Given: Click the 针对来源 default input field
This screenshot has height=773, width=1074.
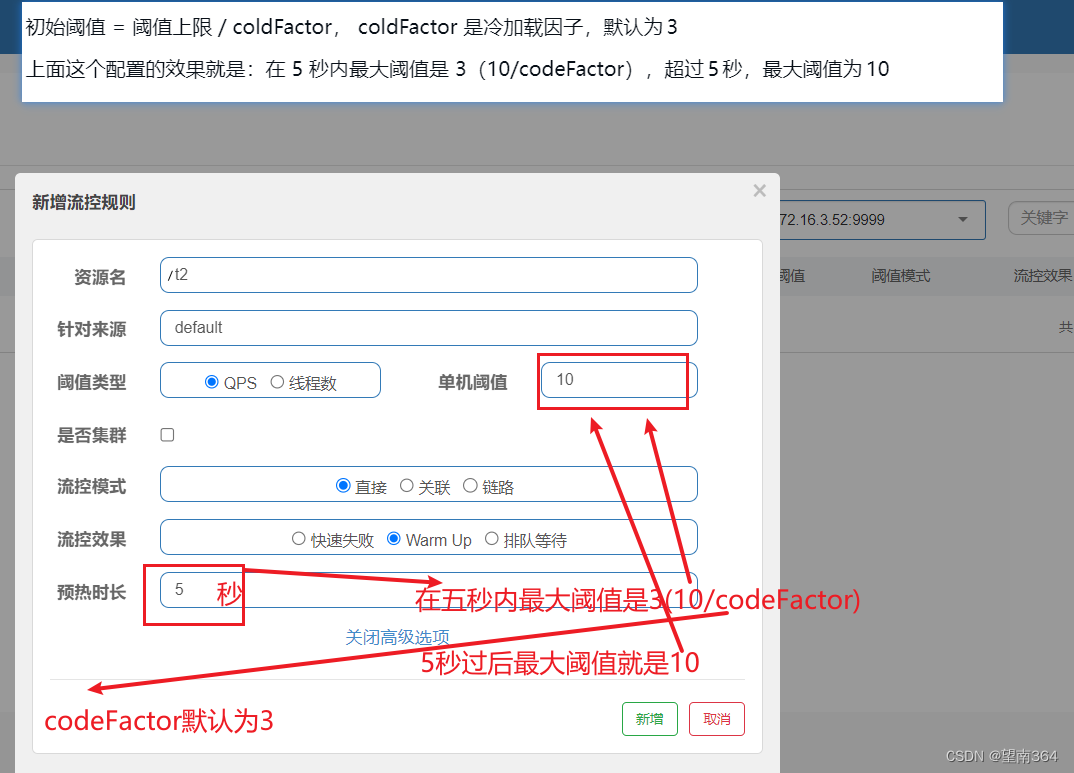Looking at the screenshot, I should pos(428,327).
